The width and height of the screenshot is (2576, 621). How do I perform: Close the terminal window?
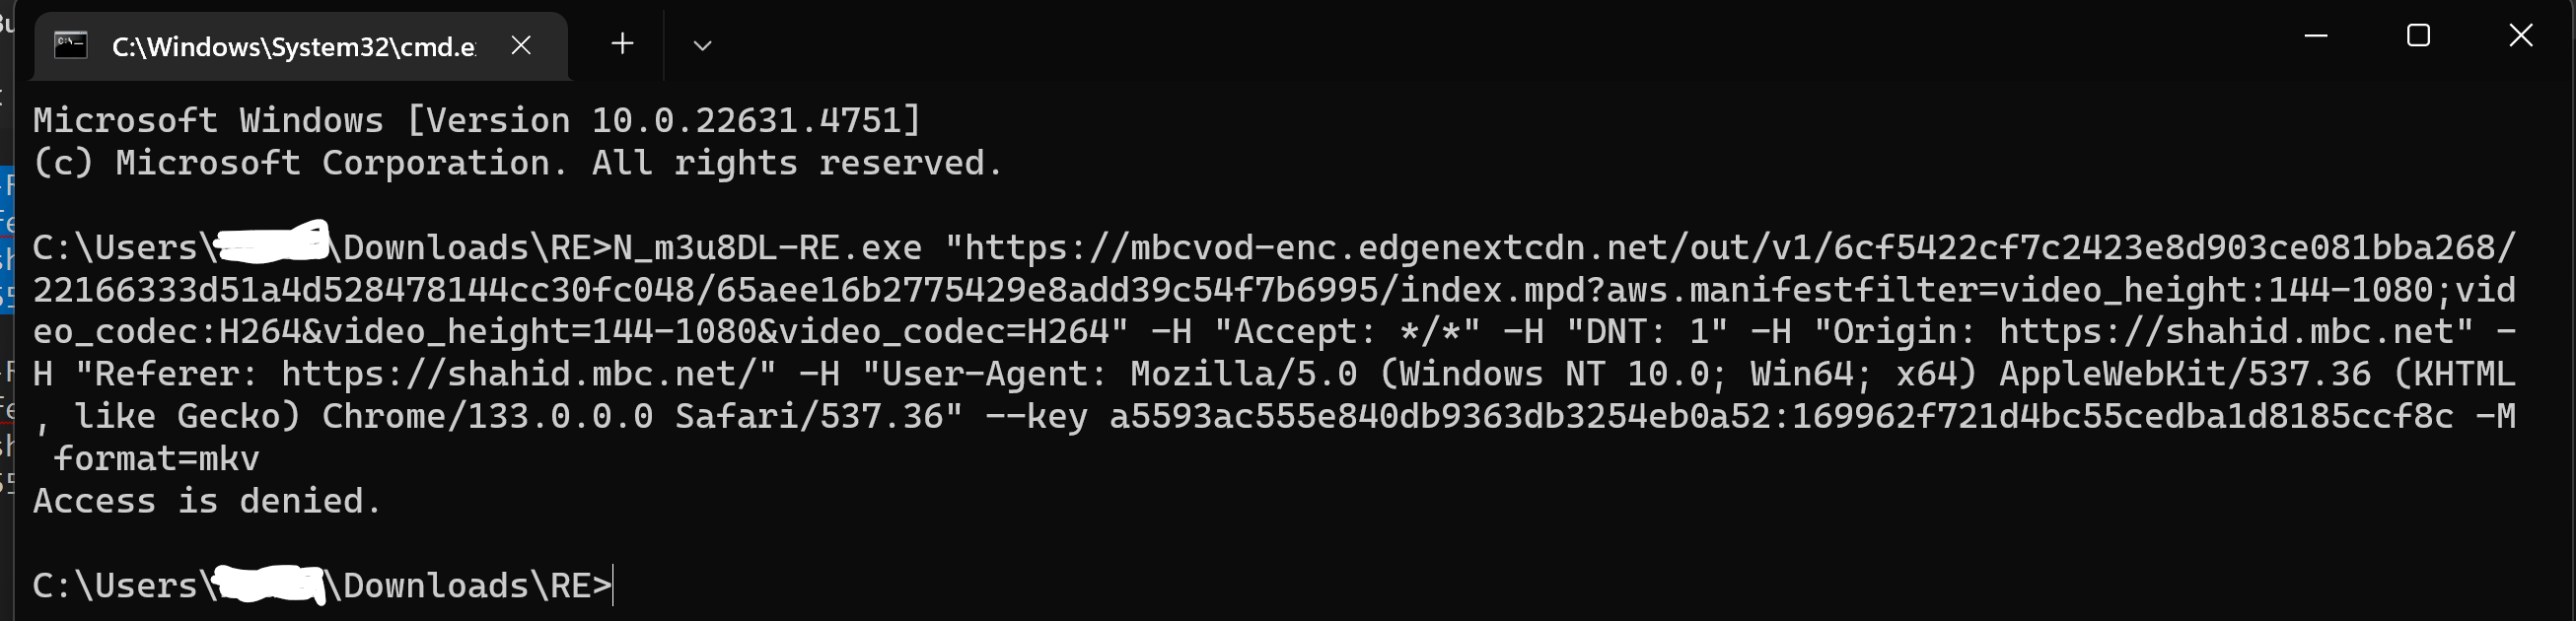click(x=2520, y=36)
